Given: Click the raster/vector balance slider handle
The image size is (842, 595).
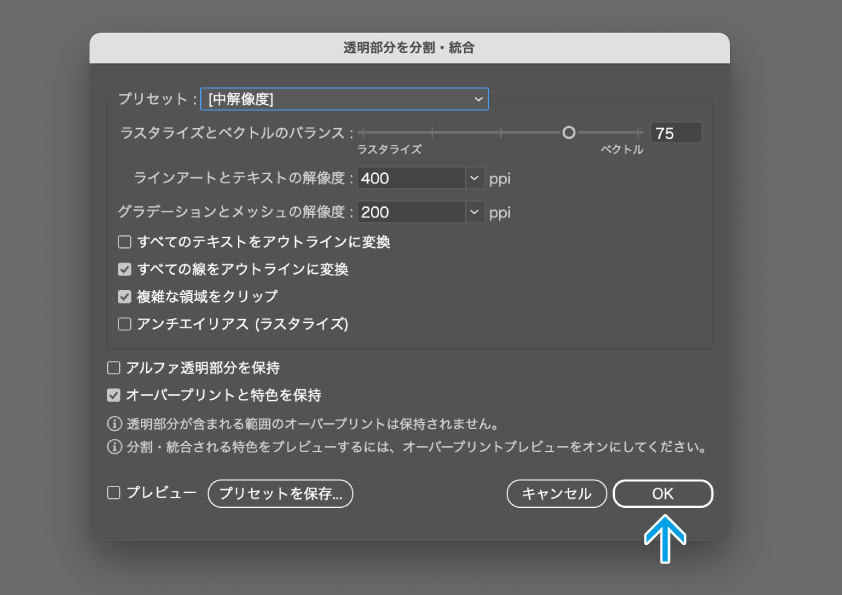Looking at the screenshot, I should [569, 132].
